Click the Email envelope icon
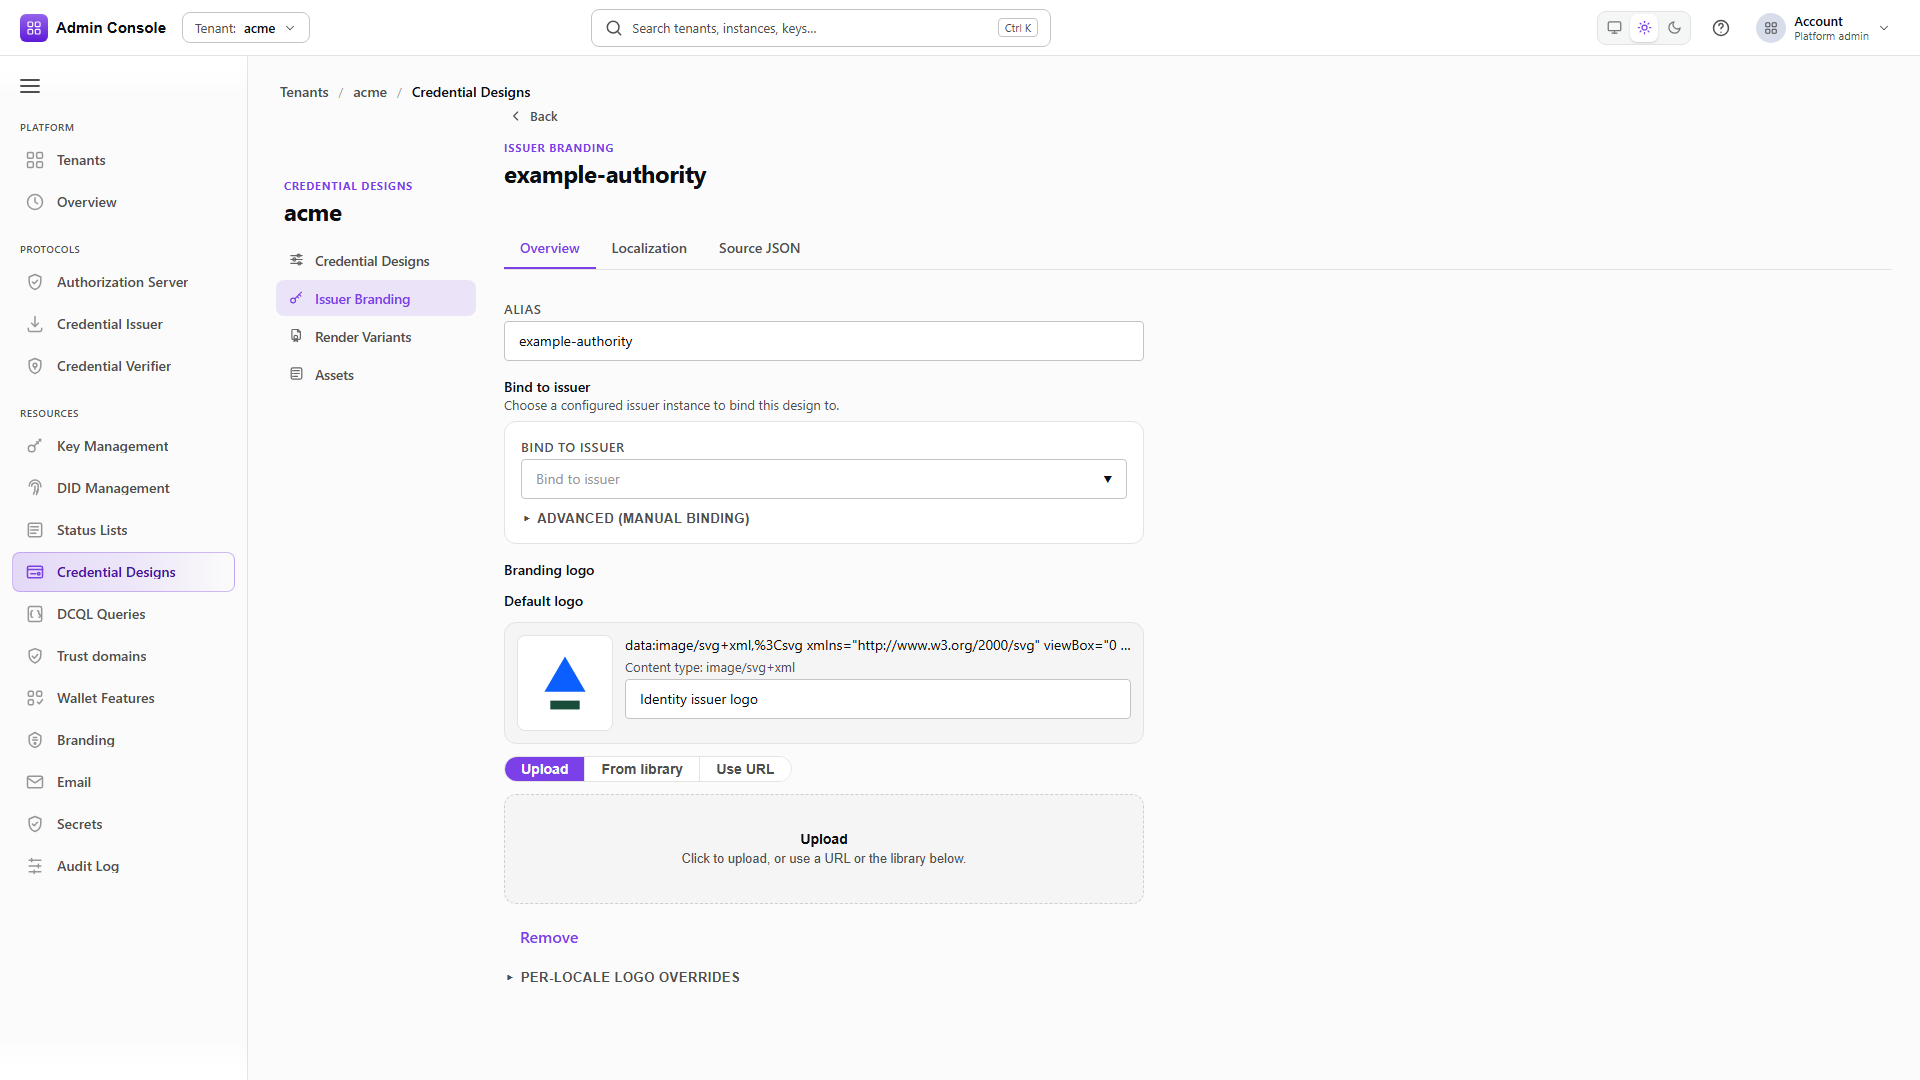 pyautogui.click(x=35, y=782)
